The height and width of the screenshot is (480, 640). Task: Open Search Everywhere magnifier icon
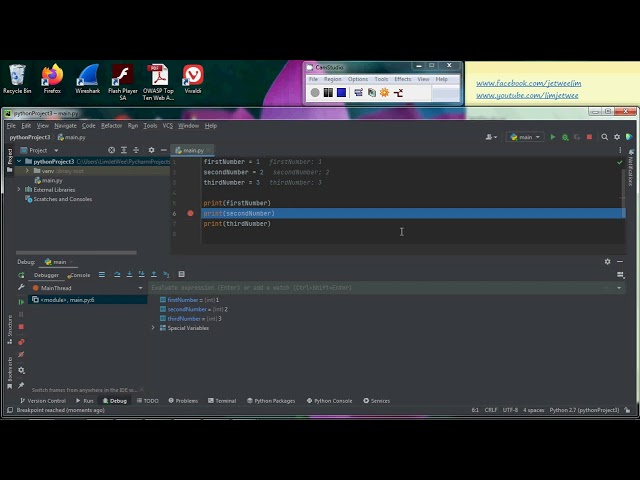click(x=604, y=137)
